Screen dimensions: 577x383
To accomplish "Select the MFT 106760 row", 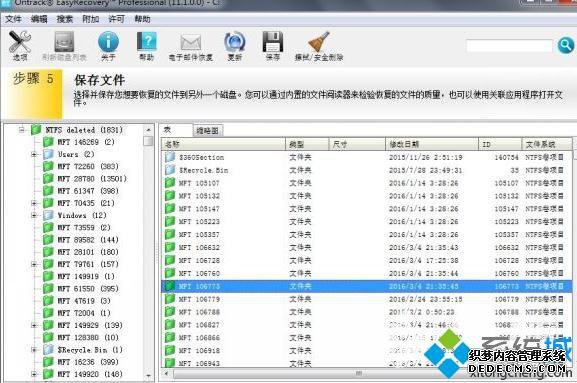I will click(367, 273).
